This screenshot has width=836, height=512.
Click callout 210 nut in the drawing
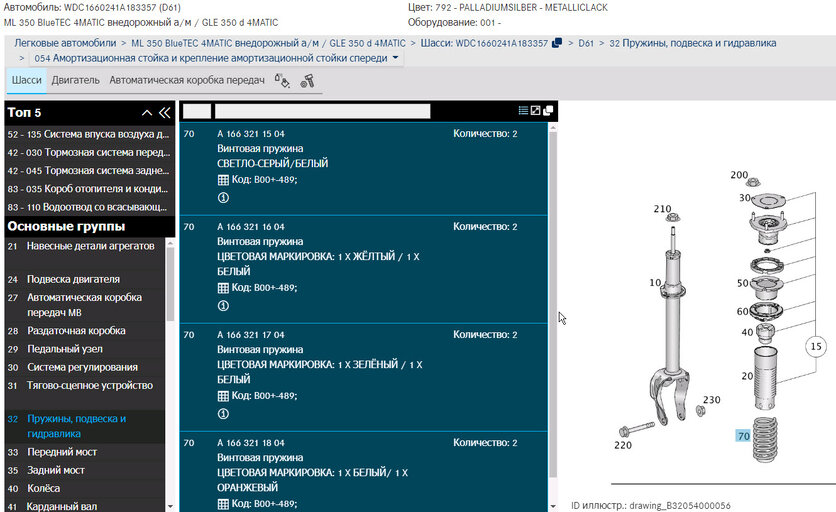click(x=663, y=209)
